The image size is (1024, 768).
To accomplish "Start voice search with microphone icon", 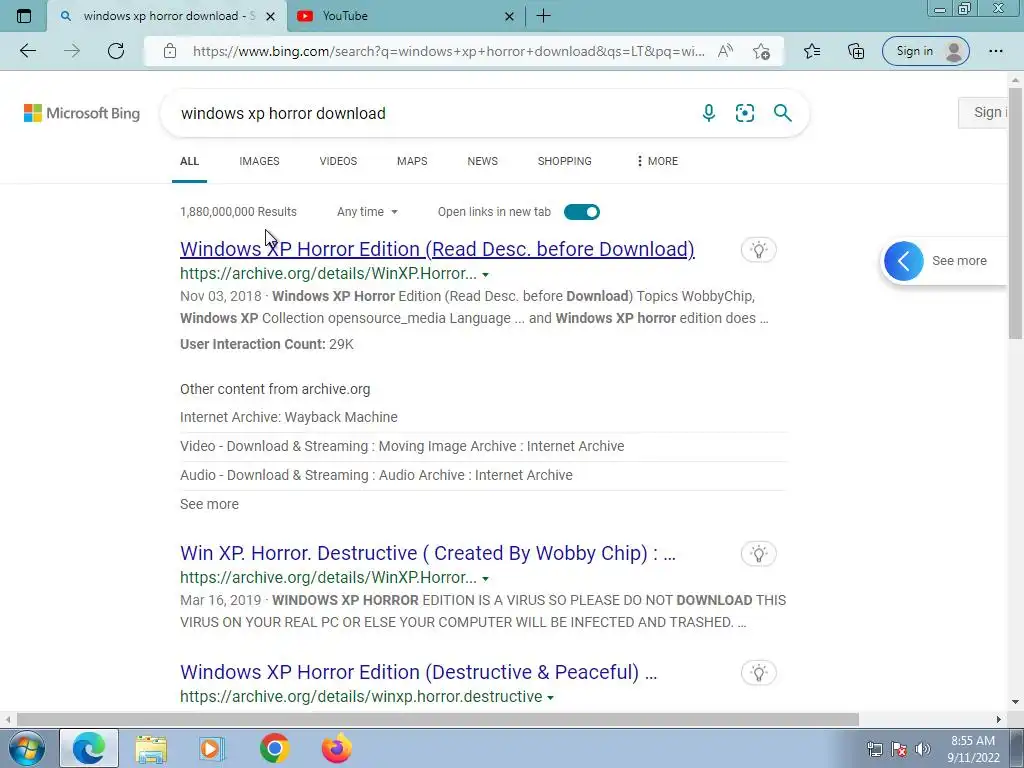I will pos(709,113).
